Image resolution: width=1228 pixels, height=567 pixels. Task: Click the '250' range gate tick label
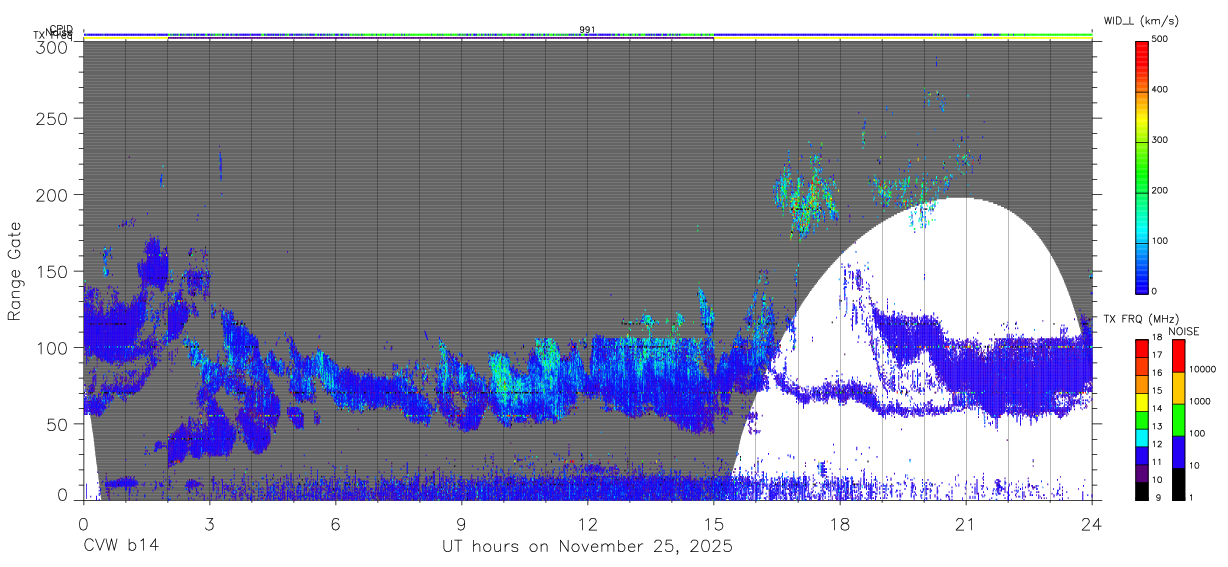54,118
